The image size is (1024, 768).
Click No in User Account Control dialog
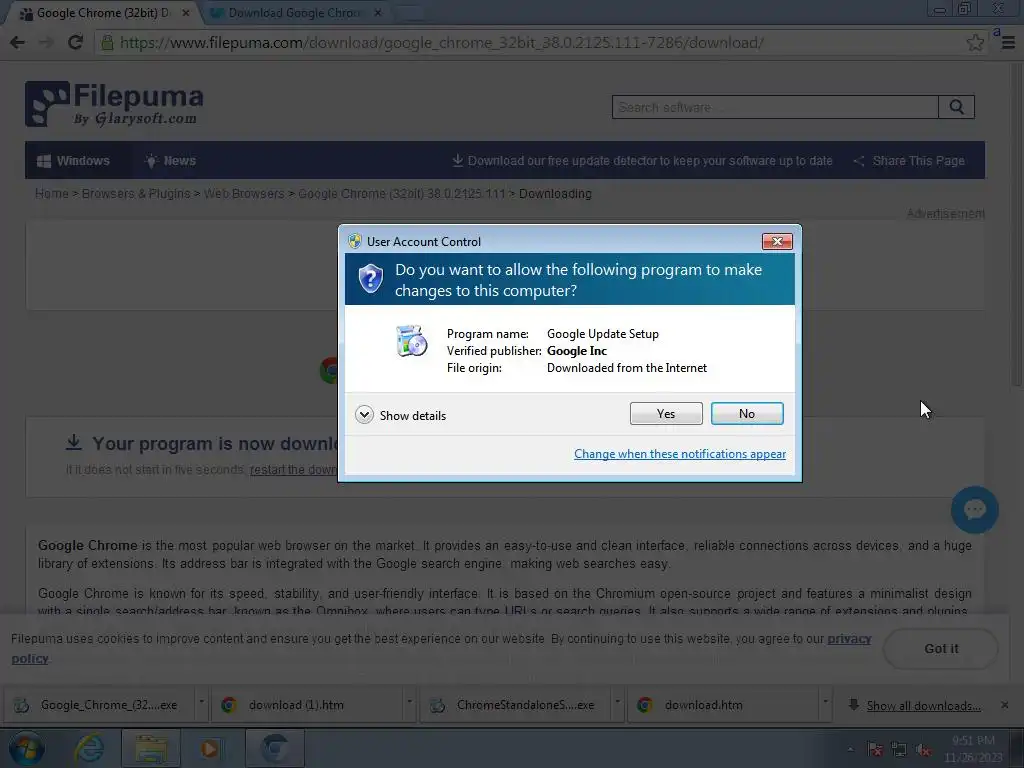pos(746,413)
